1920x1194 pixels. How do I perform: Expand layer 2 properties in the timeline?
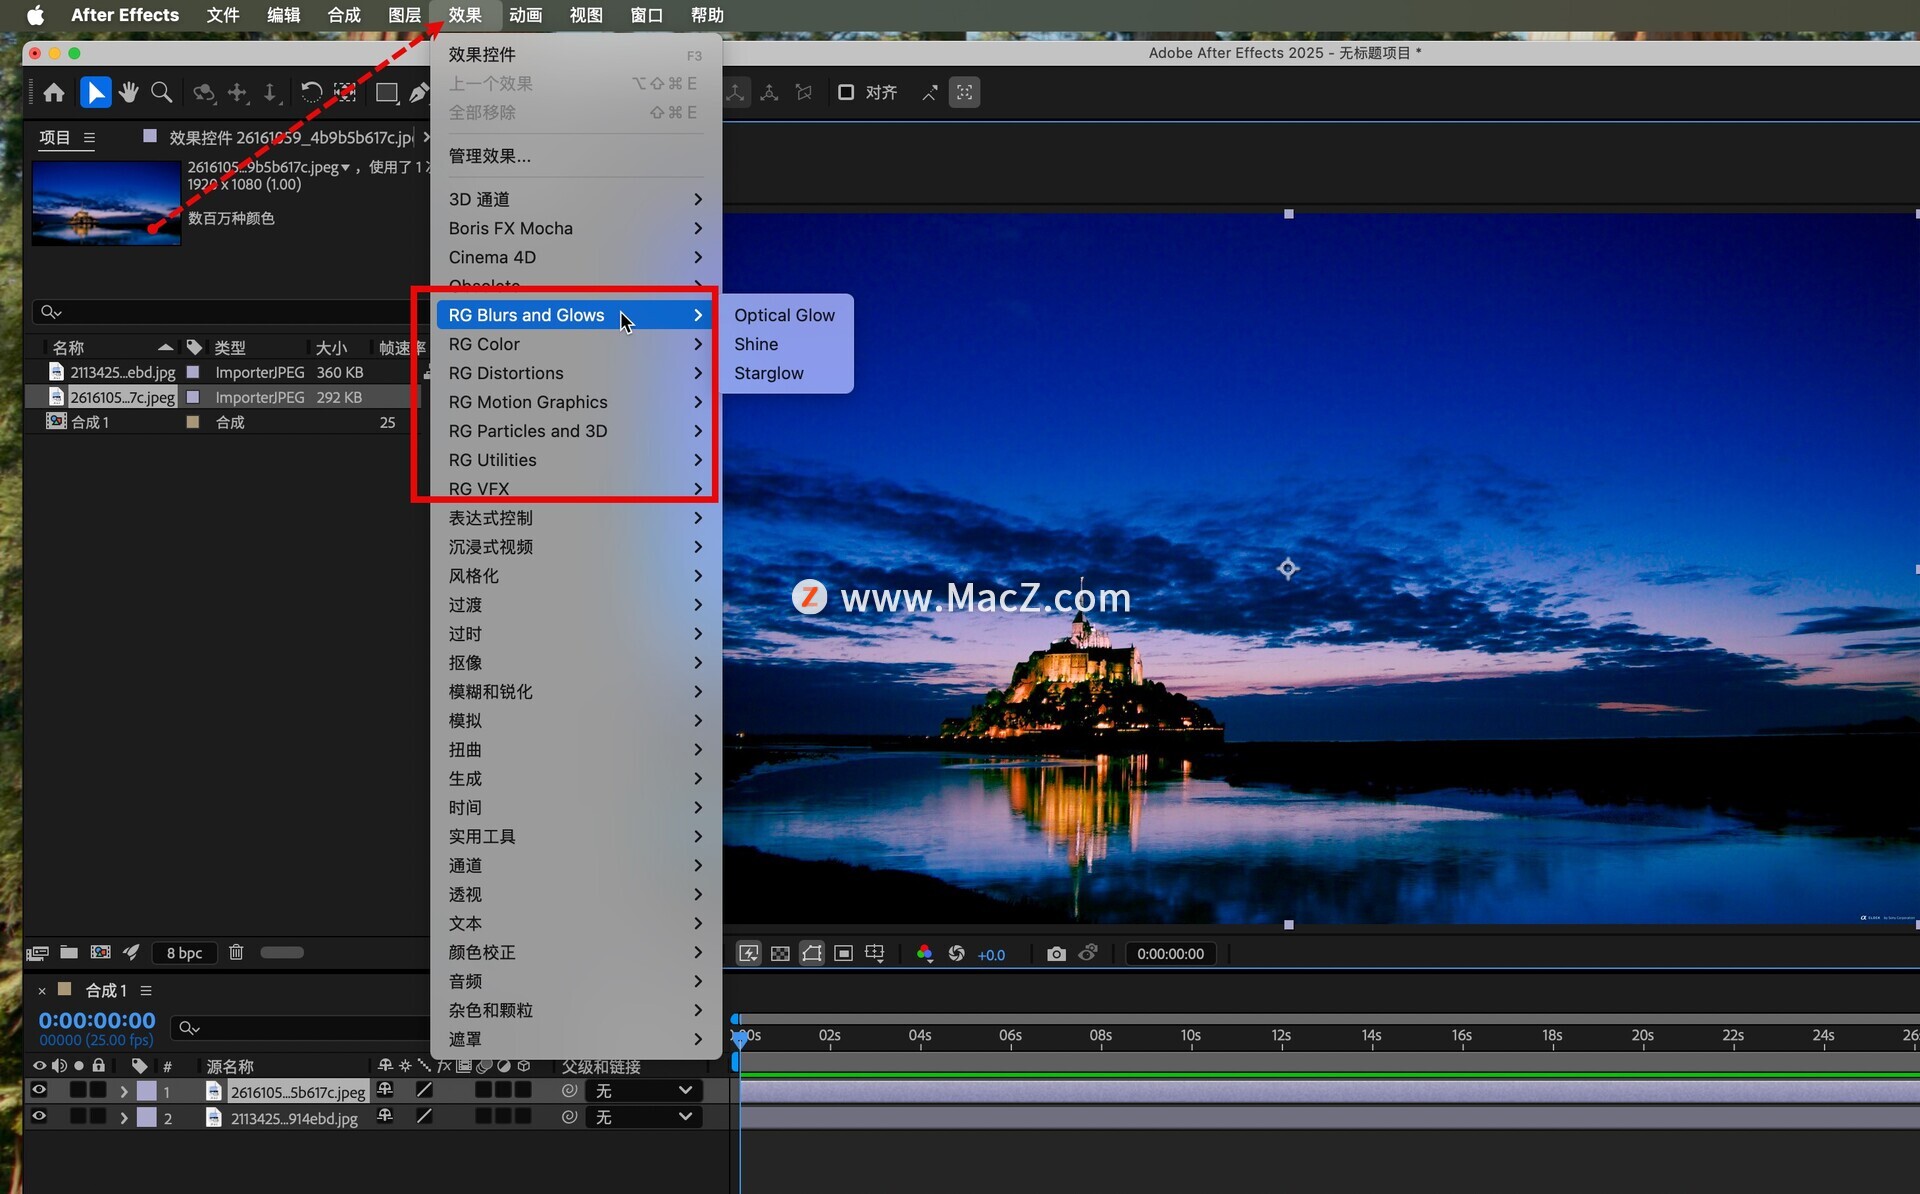[124, 1117]
